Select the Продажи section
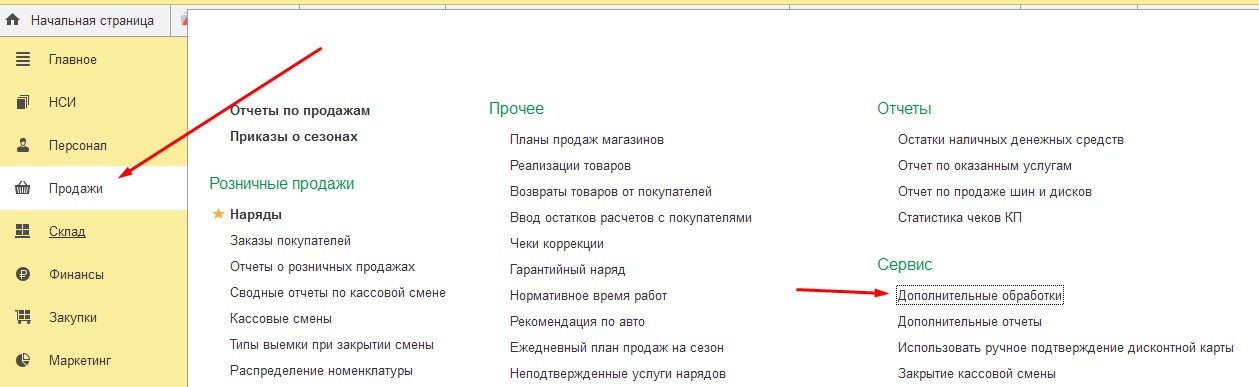This screenshot has width=1259, height=387. (93, 188)
